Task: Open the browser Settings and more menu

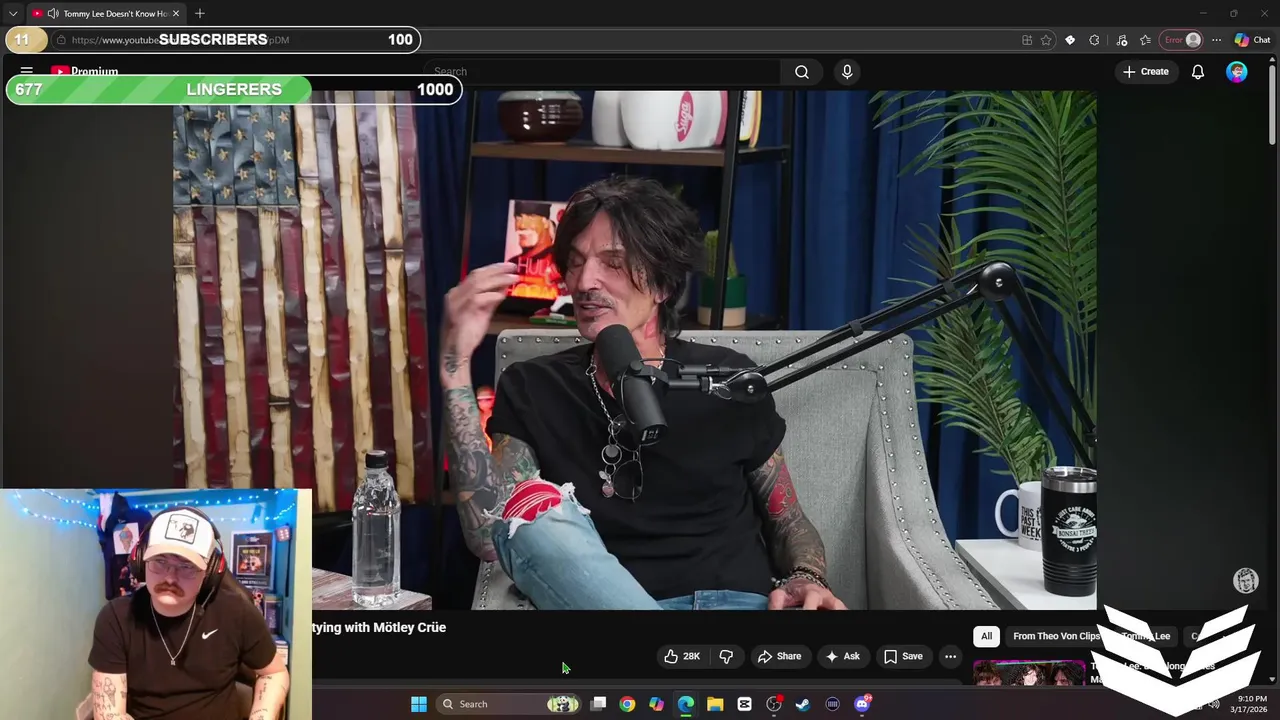Action: (x=1216, y=40)
